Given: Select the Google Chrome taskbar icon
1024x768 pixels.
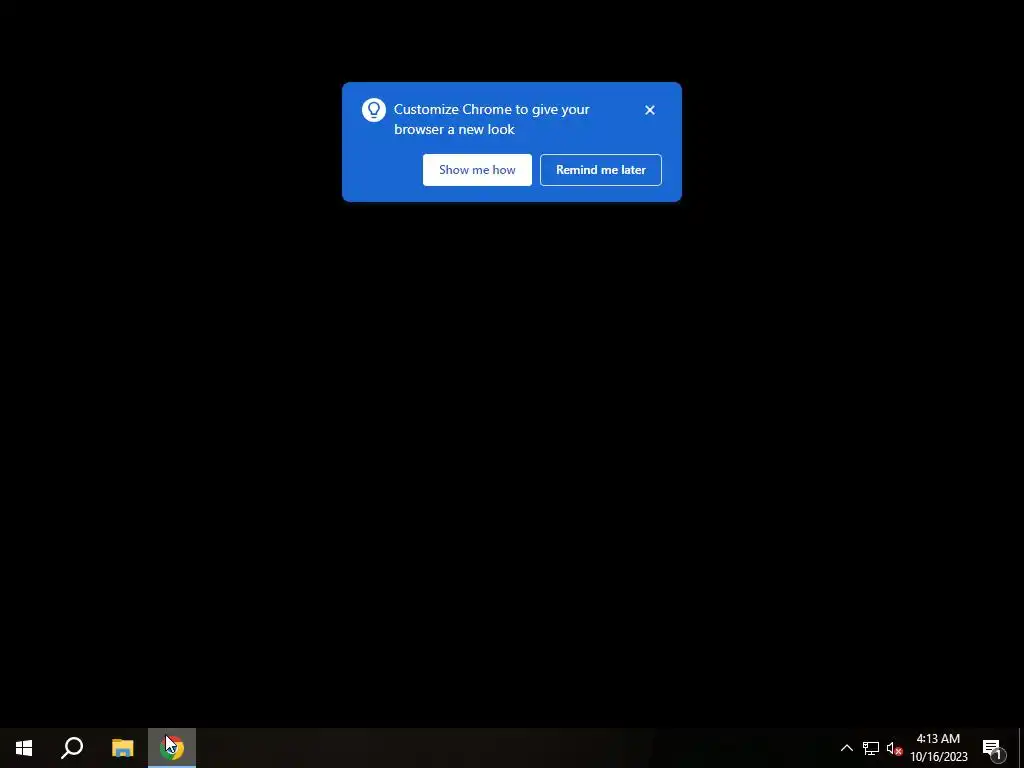Looking at the screenshot, I should pyautogui.click(x=172, y=748).
